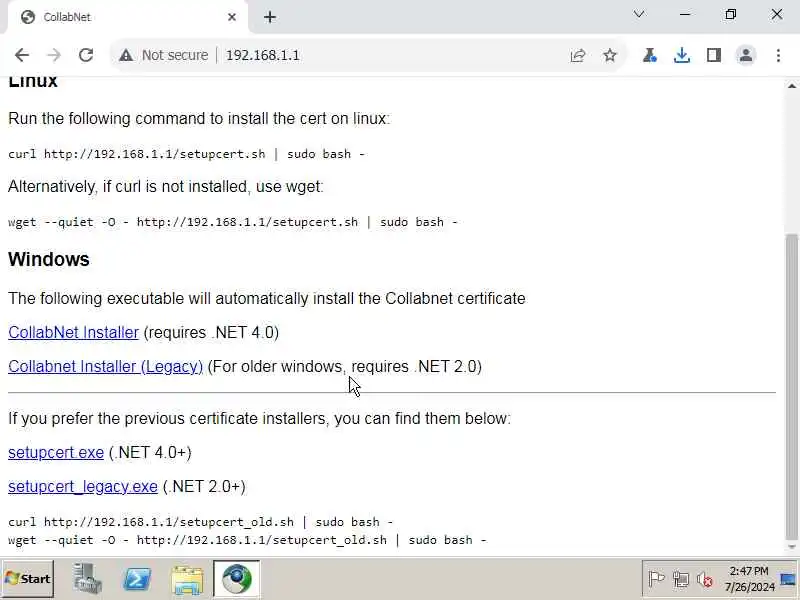
Task: Click the forward navigation arrow
Action: [x=54, y=55]
